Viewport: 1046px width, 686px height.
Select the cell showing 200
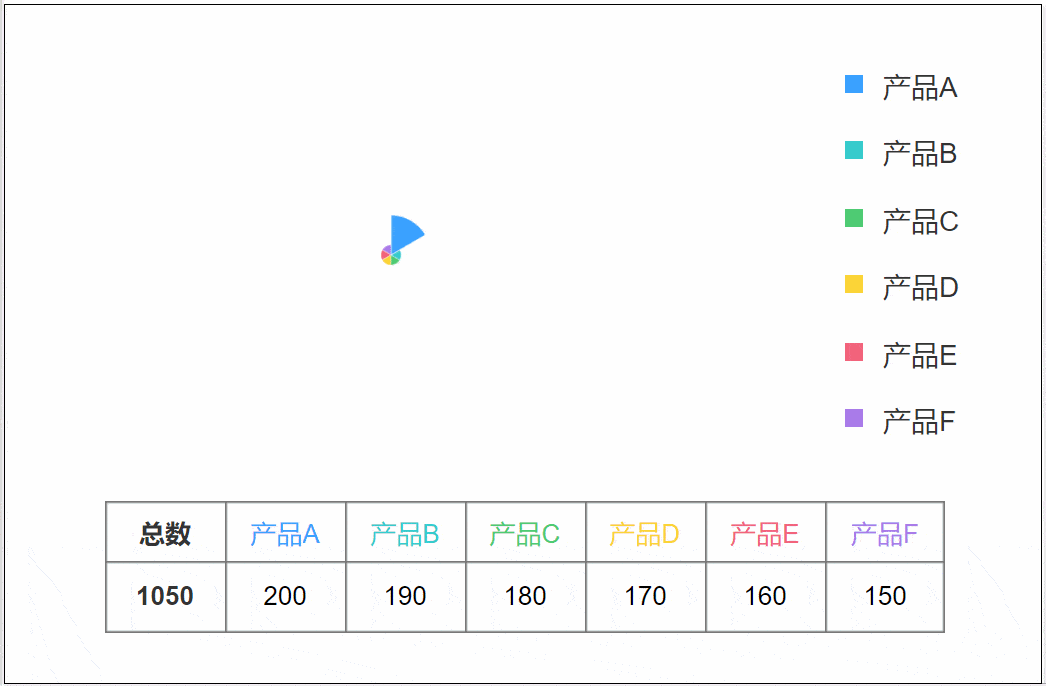pyautogui.click(x=286, y=597)
